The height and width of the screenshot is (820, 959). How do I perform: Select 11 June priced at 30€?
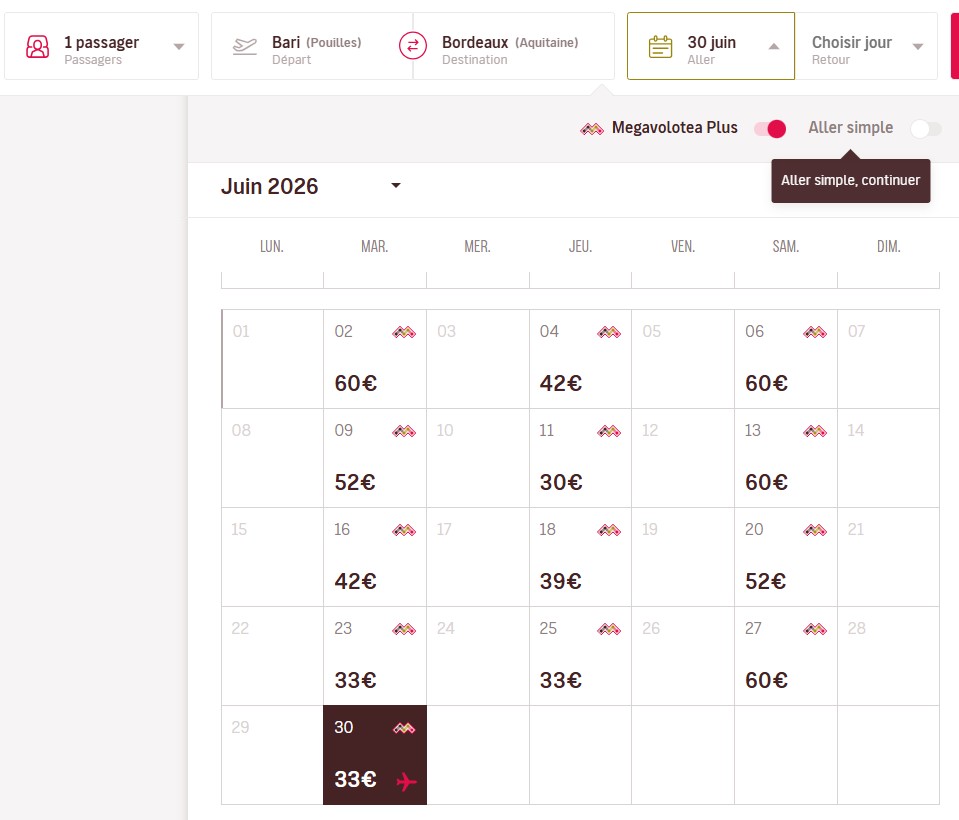tap(580, 458)
